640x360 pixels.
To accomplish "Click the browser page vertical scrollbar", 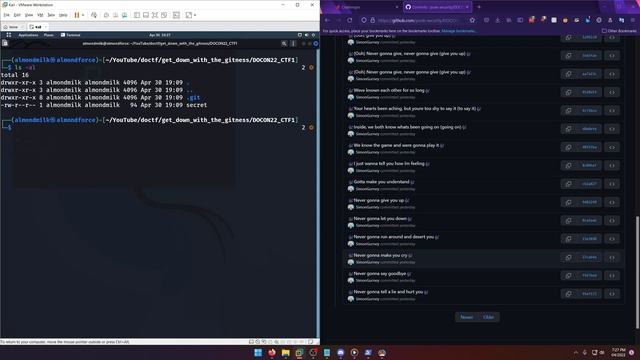I will 637,271.
